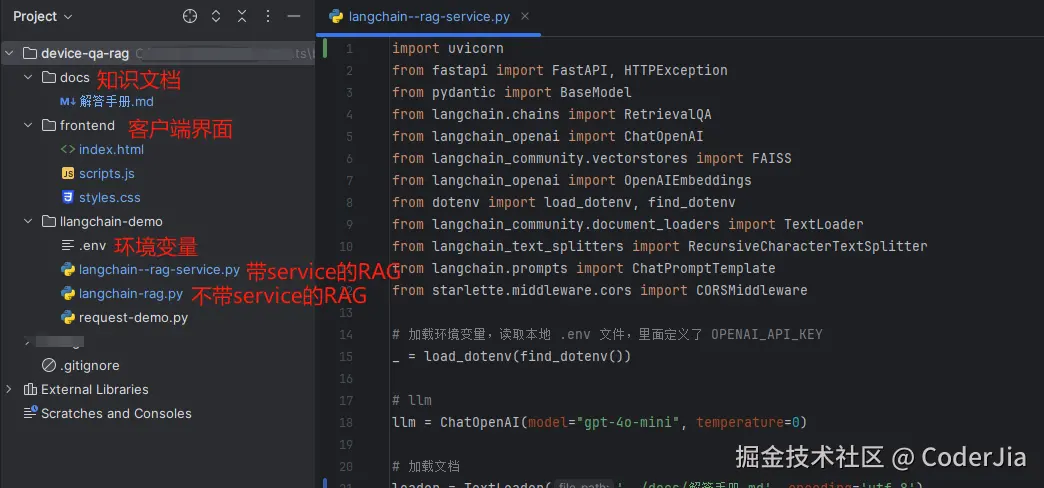Open request-demo.py in the tree
The image size is (1044, 488).
coord(133,318)
